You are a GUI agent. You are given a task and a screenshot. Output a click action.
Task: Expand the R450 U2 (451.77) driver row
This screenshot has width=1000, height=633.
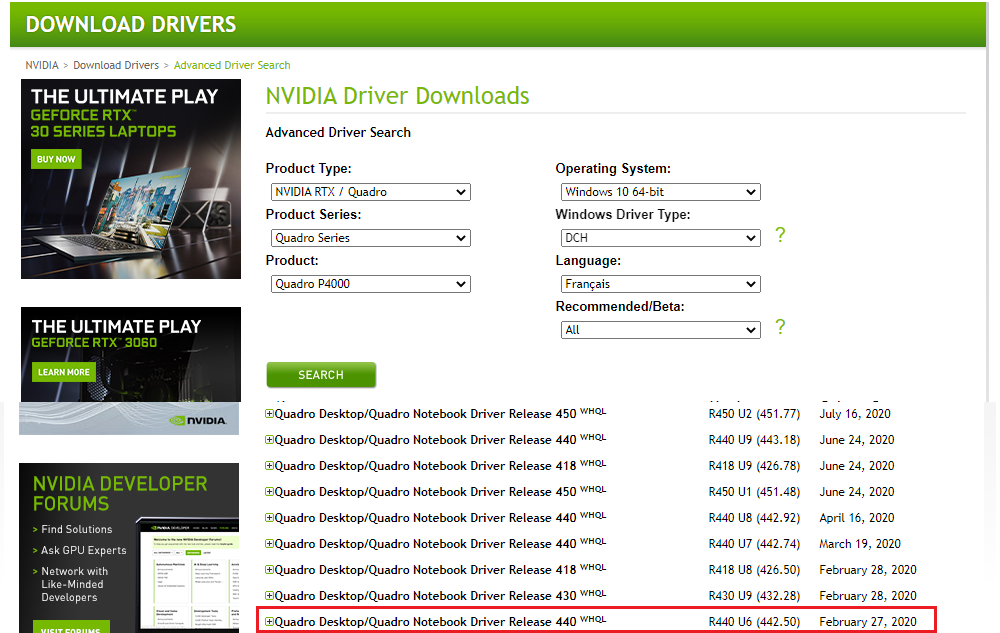(269, 413)
